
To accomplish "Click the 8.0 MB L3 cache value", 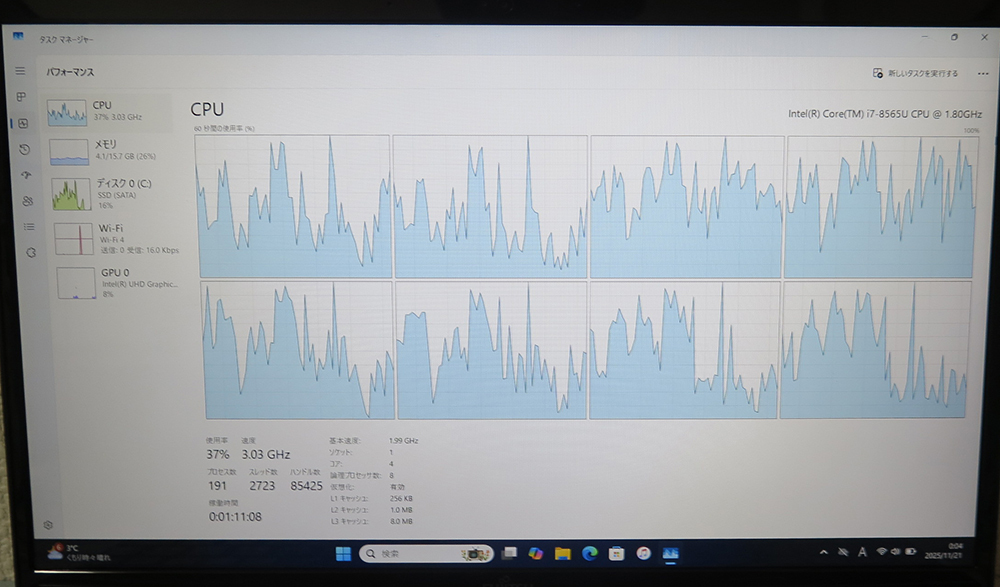I will tap(401, 521).
